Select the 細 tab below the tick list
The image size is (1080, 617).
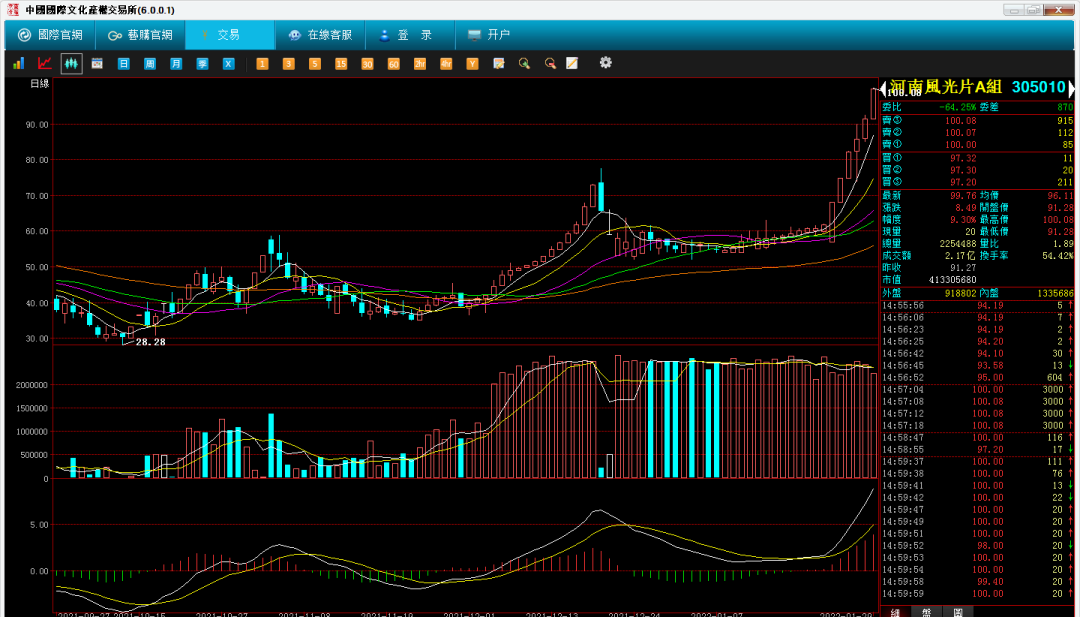[895, 612]
